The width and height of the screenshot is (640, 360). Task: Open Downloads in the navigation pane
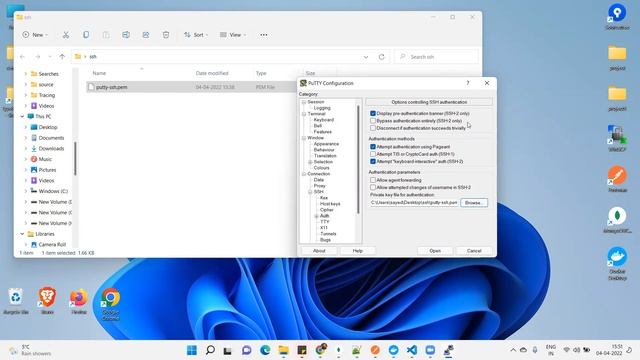click(51, 149)
